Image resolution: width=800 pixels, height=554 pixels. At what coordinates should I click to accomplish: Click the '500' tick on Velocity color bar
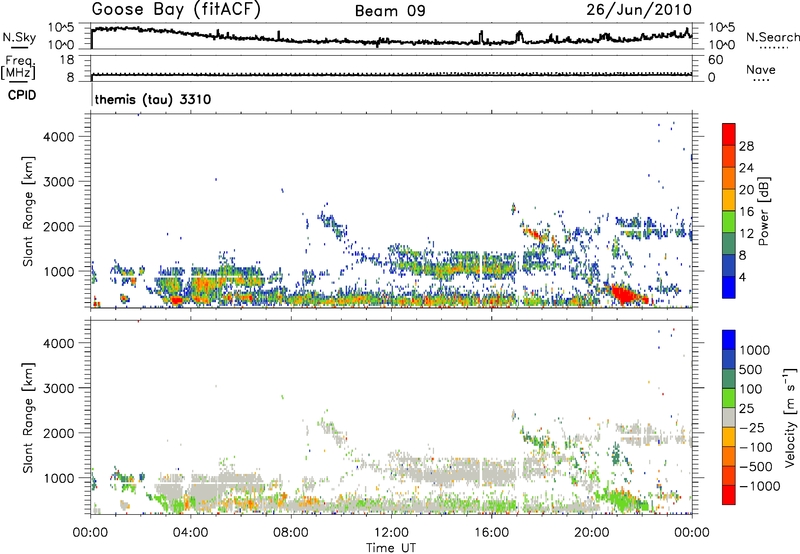[751, 370]
